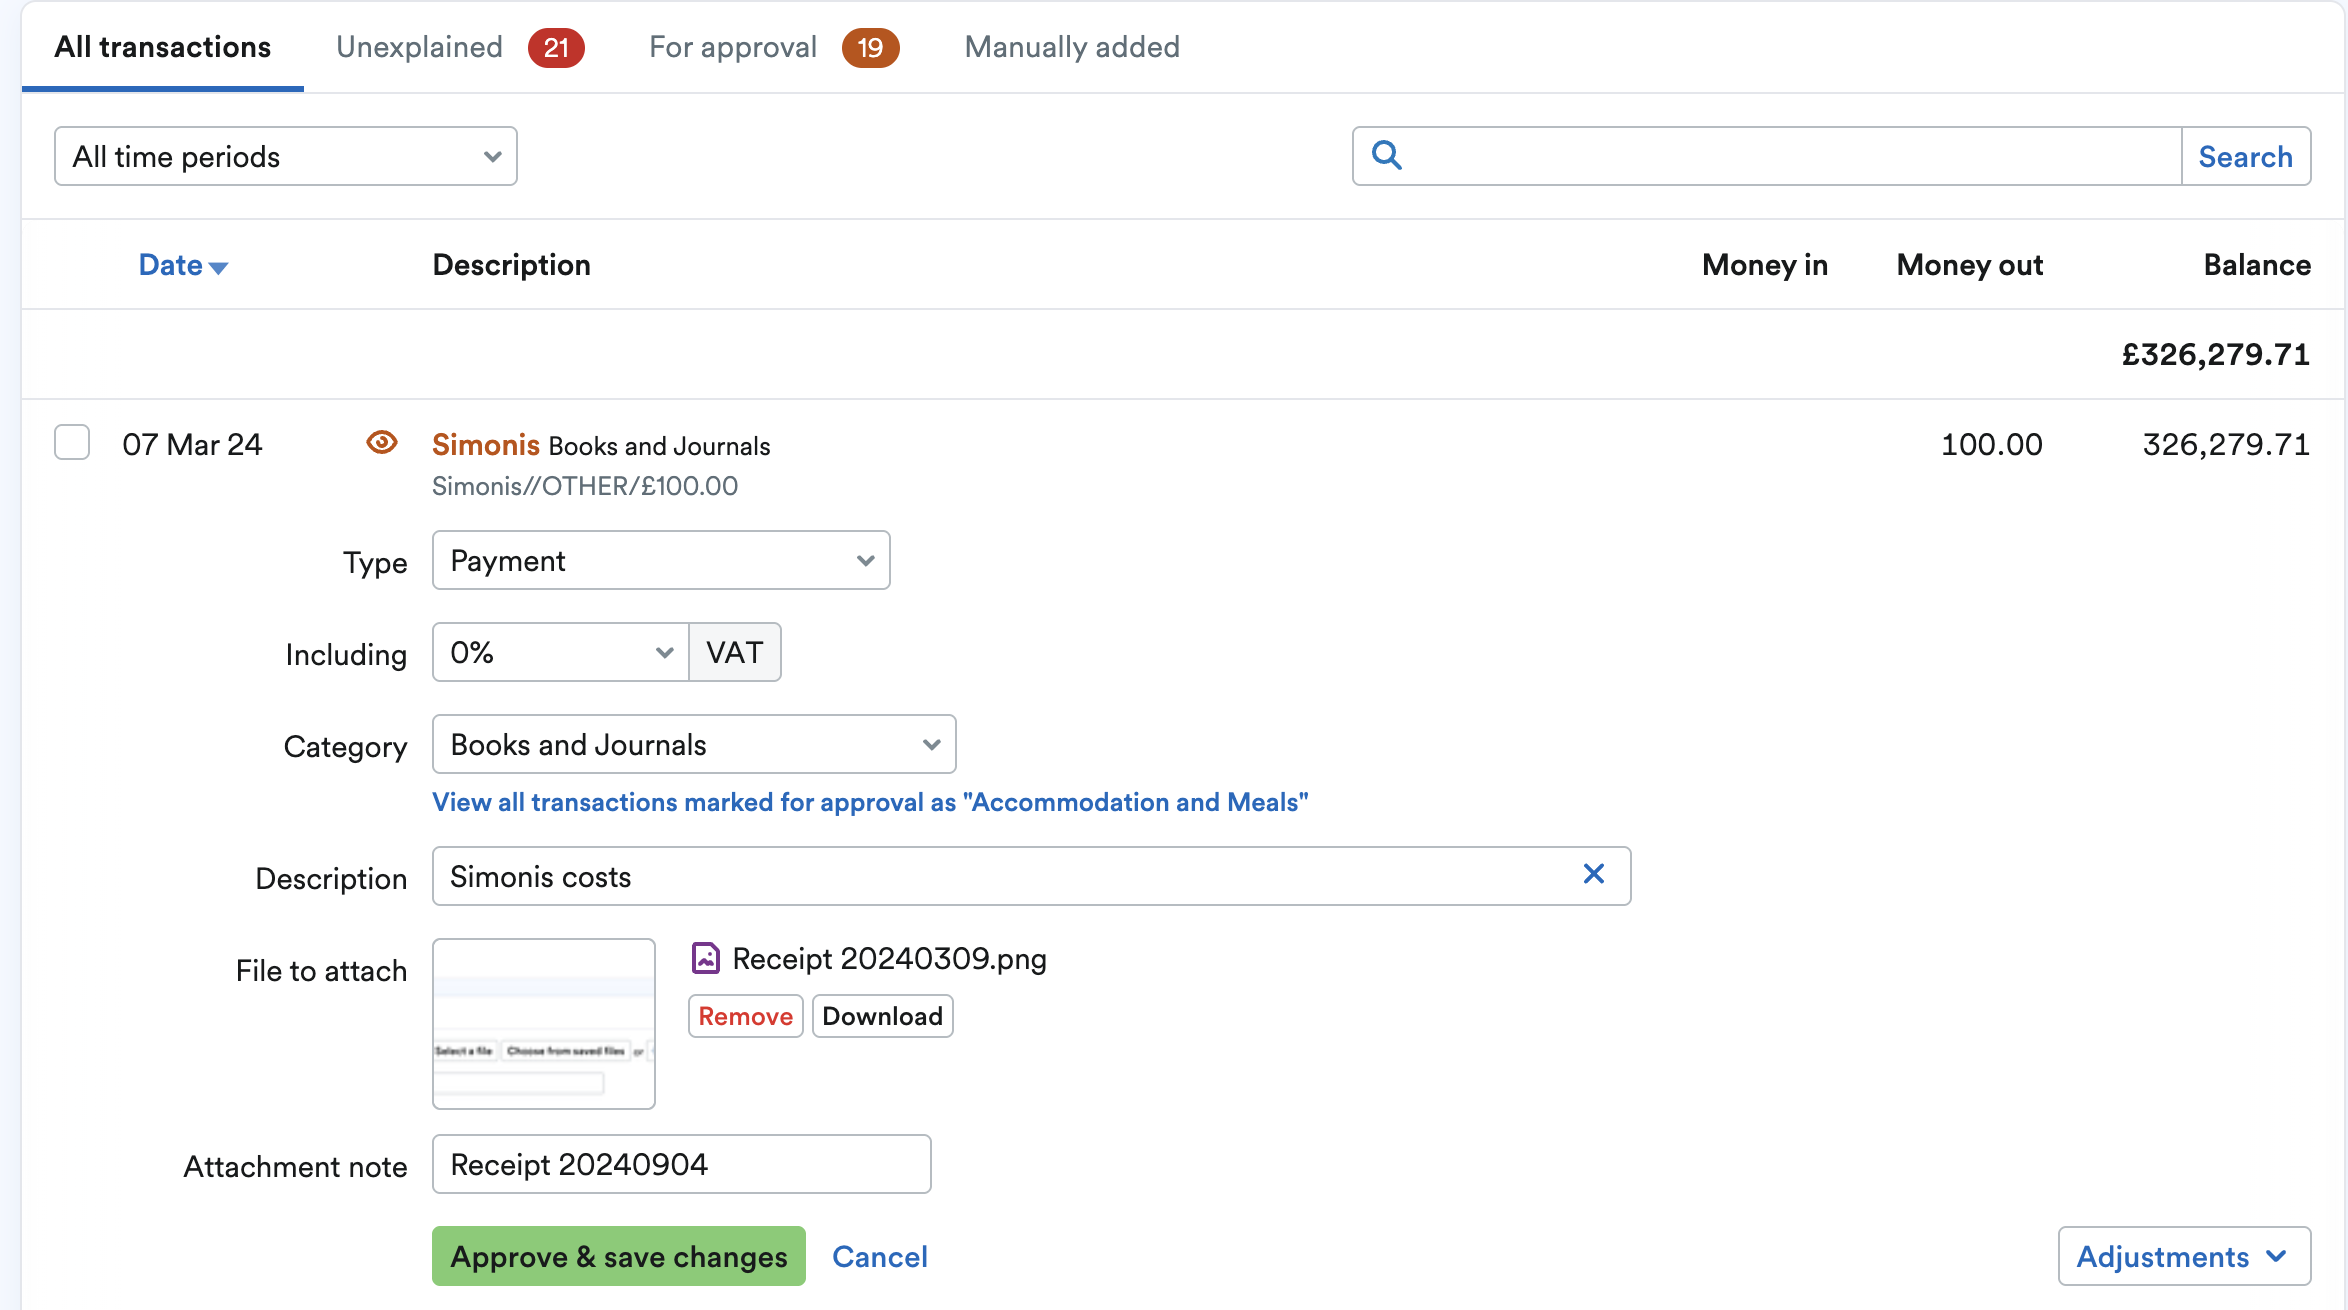Remove the attached receipt file
Viewport: 2348px width, 1310px height.
[x=746, y=1016]
